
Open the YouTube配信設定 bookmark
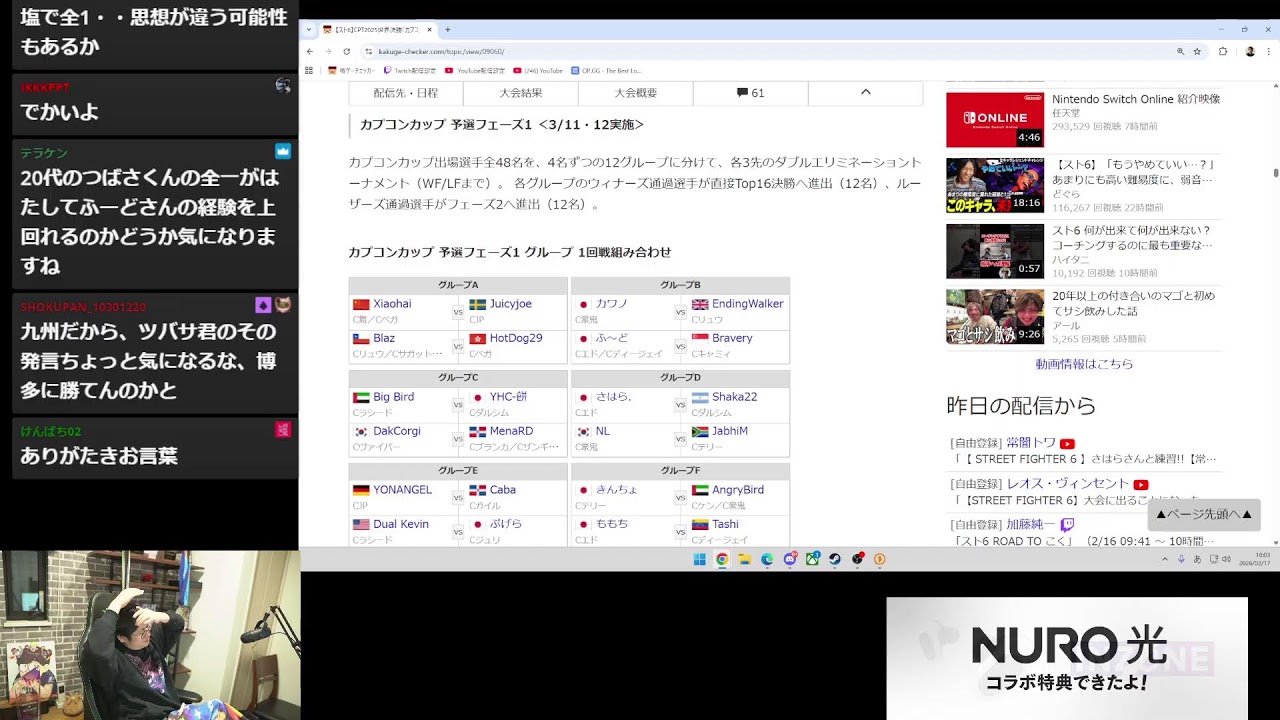point(475,71)
